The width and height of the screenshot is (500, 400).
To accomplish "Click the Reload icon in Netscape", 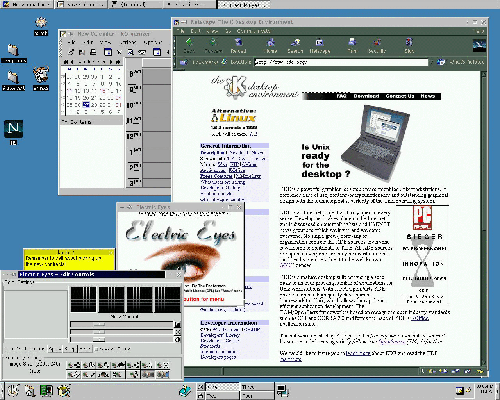I will (238, 46).
